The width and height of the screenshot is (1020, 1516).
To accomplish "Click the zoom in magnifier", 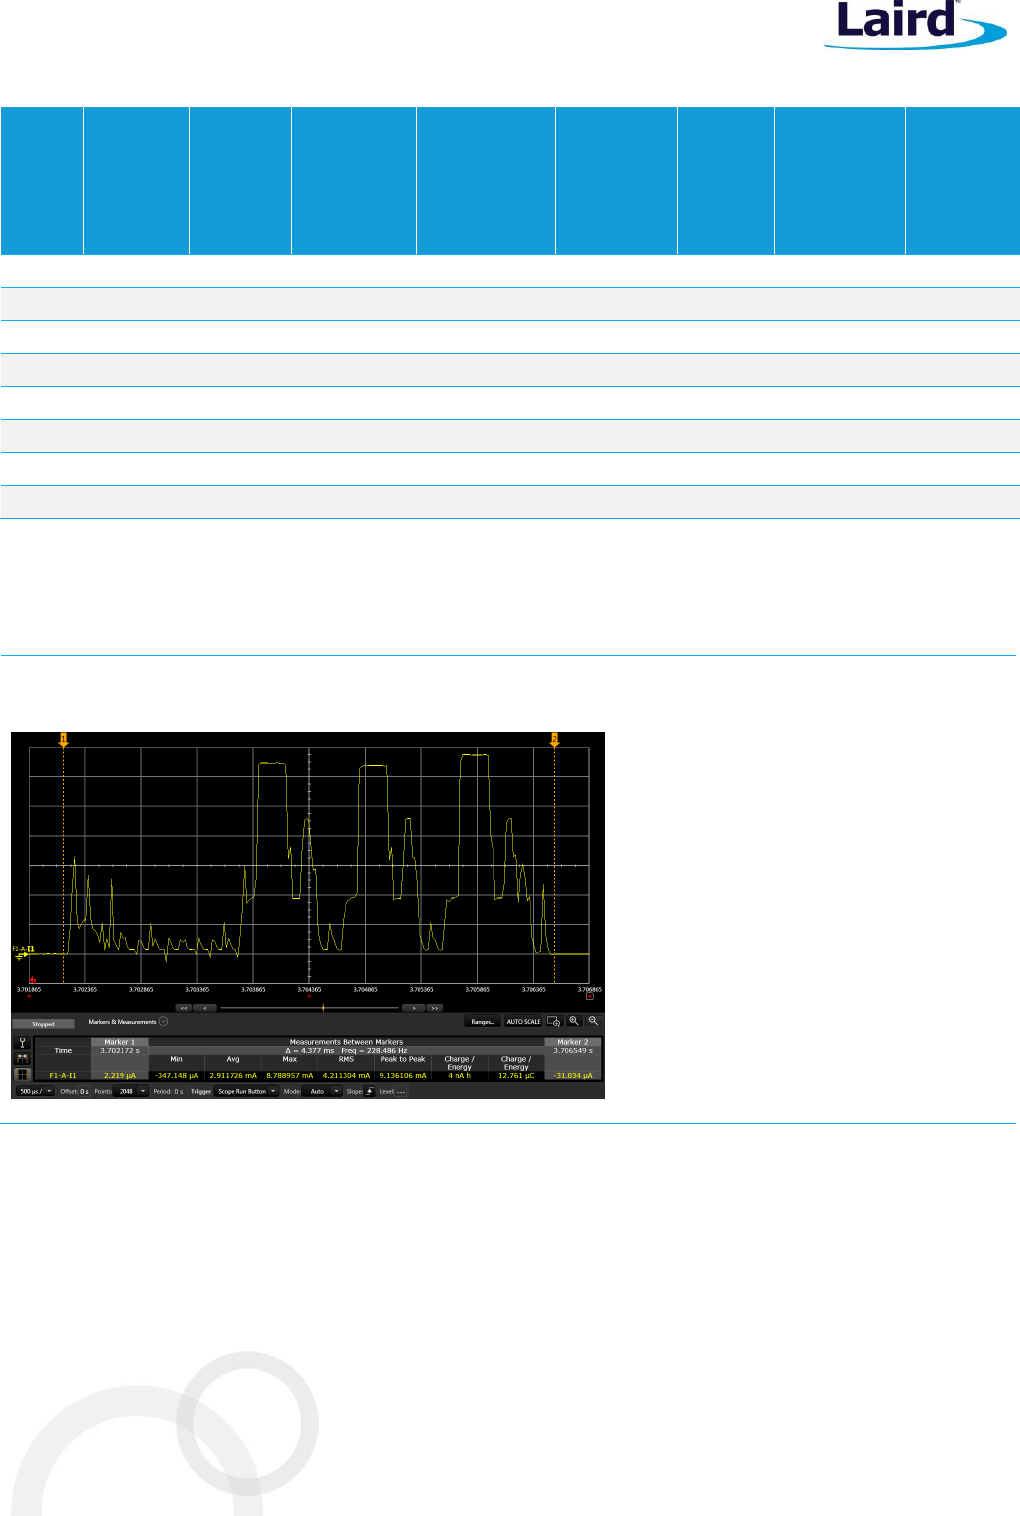I will coord(574,1021).
